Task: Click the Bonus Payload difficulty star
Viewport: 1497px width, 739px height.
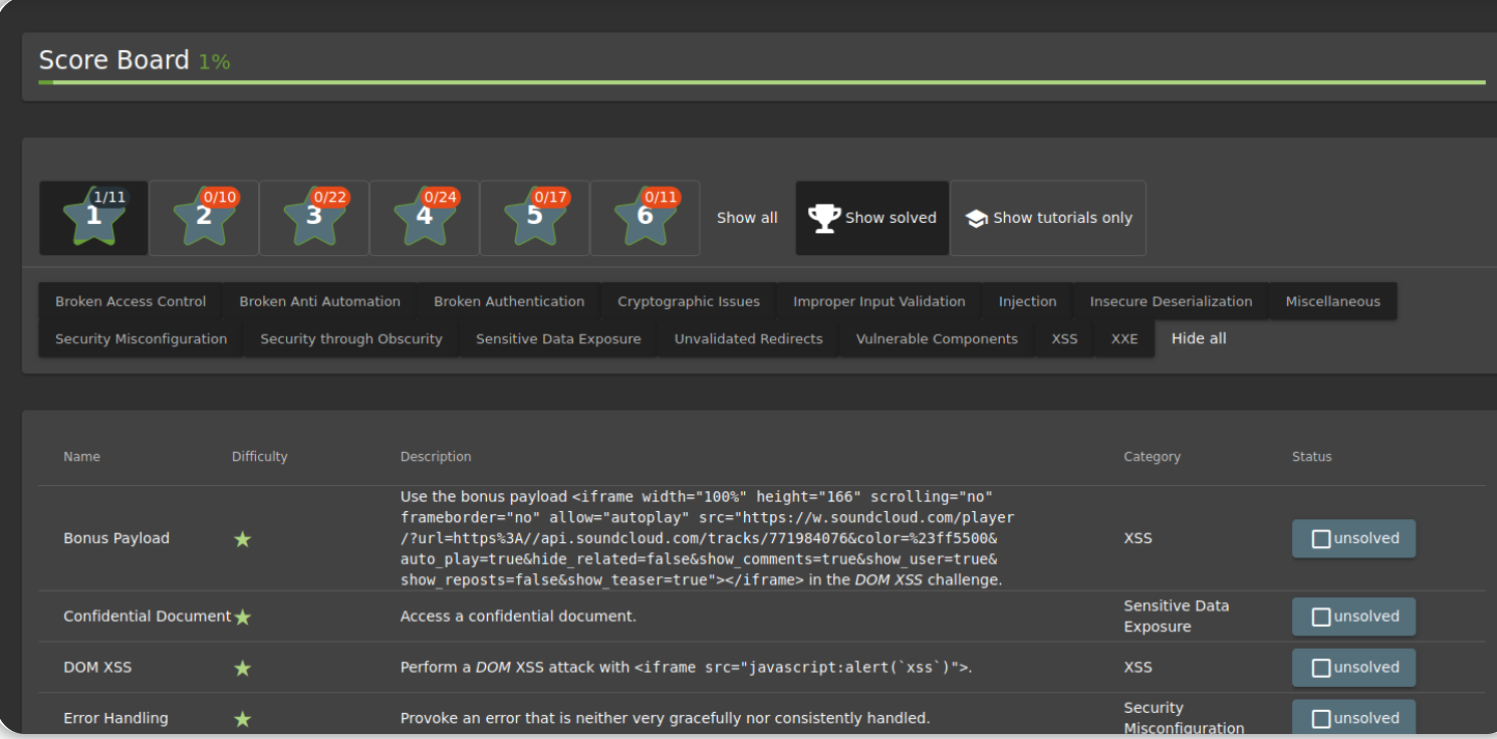Action: point(242,539)
